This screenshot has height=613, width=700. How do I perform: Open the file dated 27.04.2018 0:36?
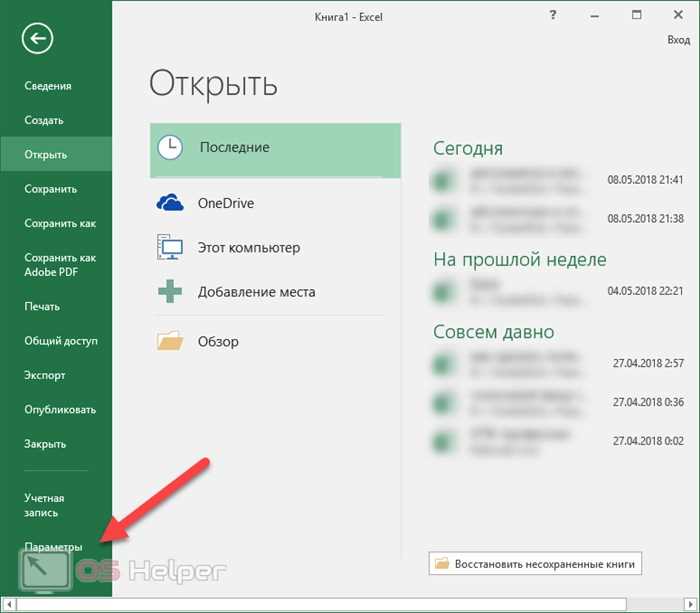pyautogui.click(x=556, y=402)
